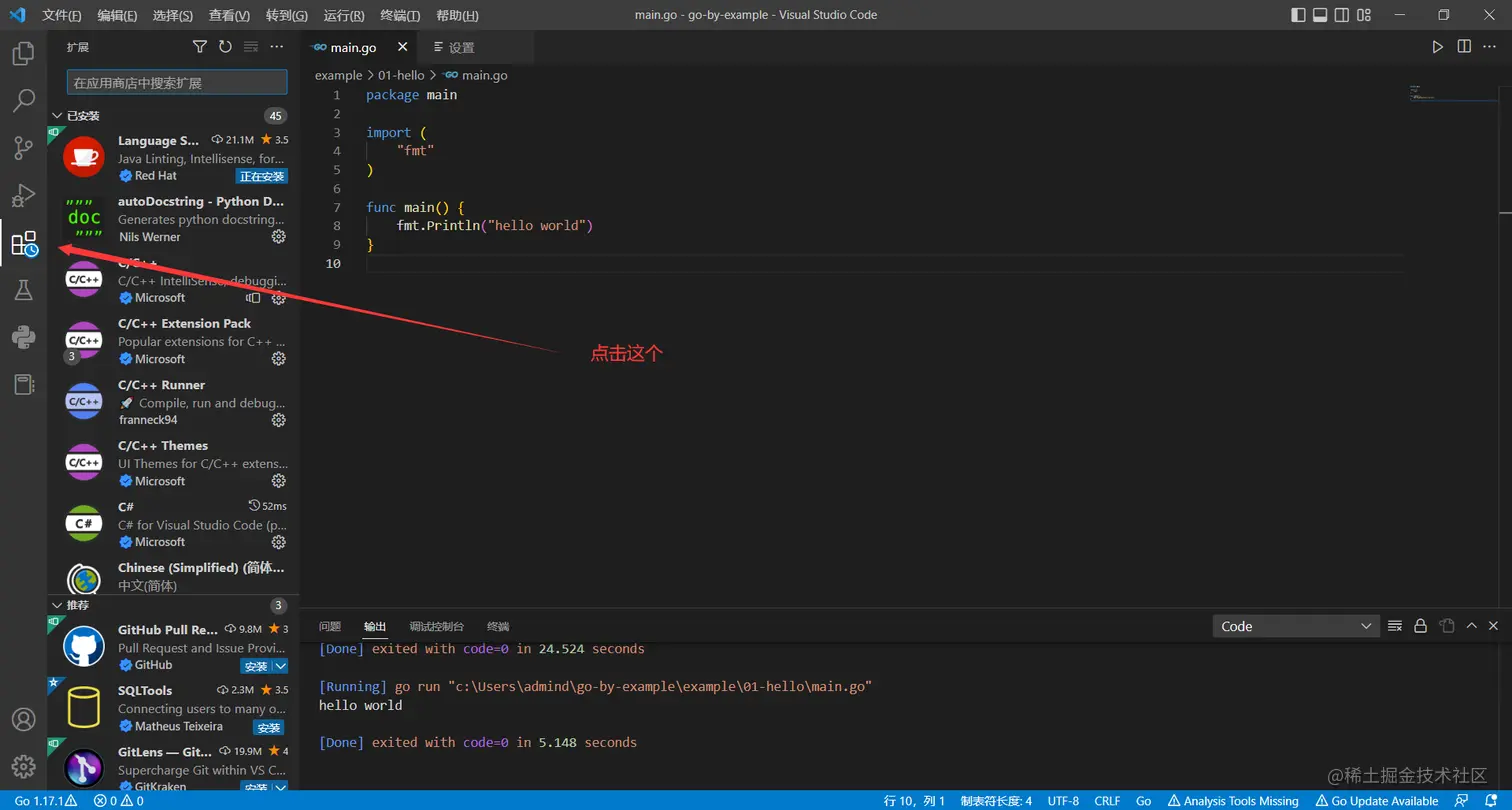This screenshot has width=1512, height=810.
Task: Open the Search view in activity bar
Action: coord(24,101)
